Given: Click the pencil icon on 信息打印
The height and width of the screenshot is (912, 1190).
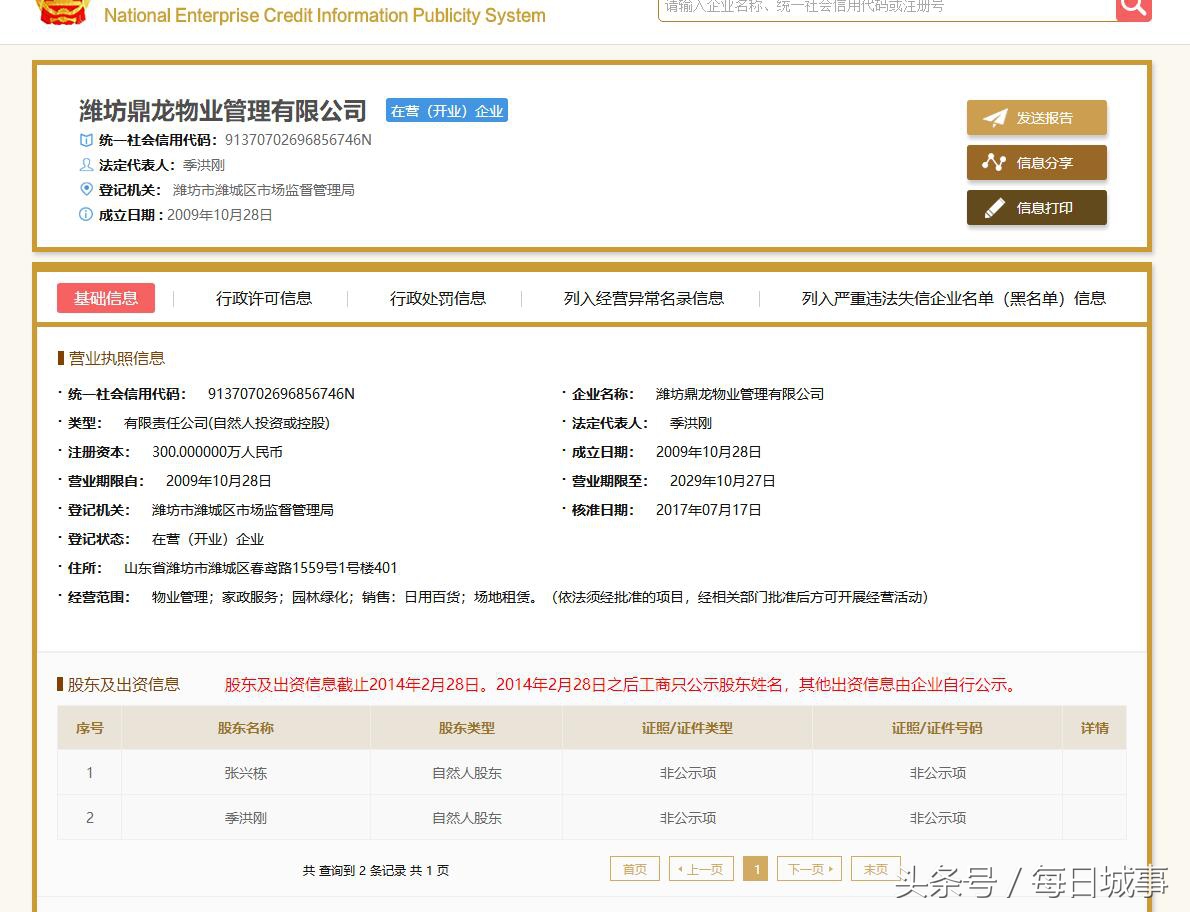Looking at the screenshot, I should click(x=995, y=207).
